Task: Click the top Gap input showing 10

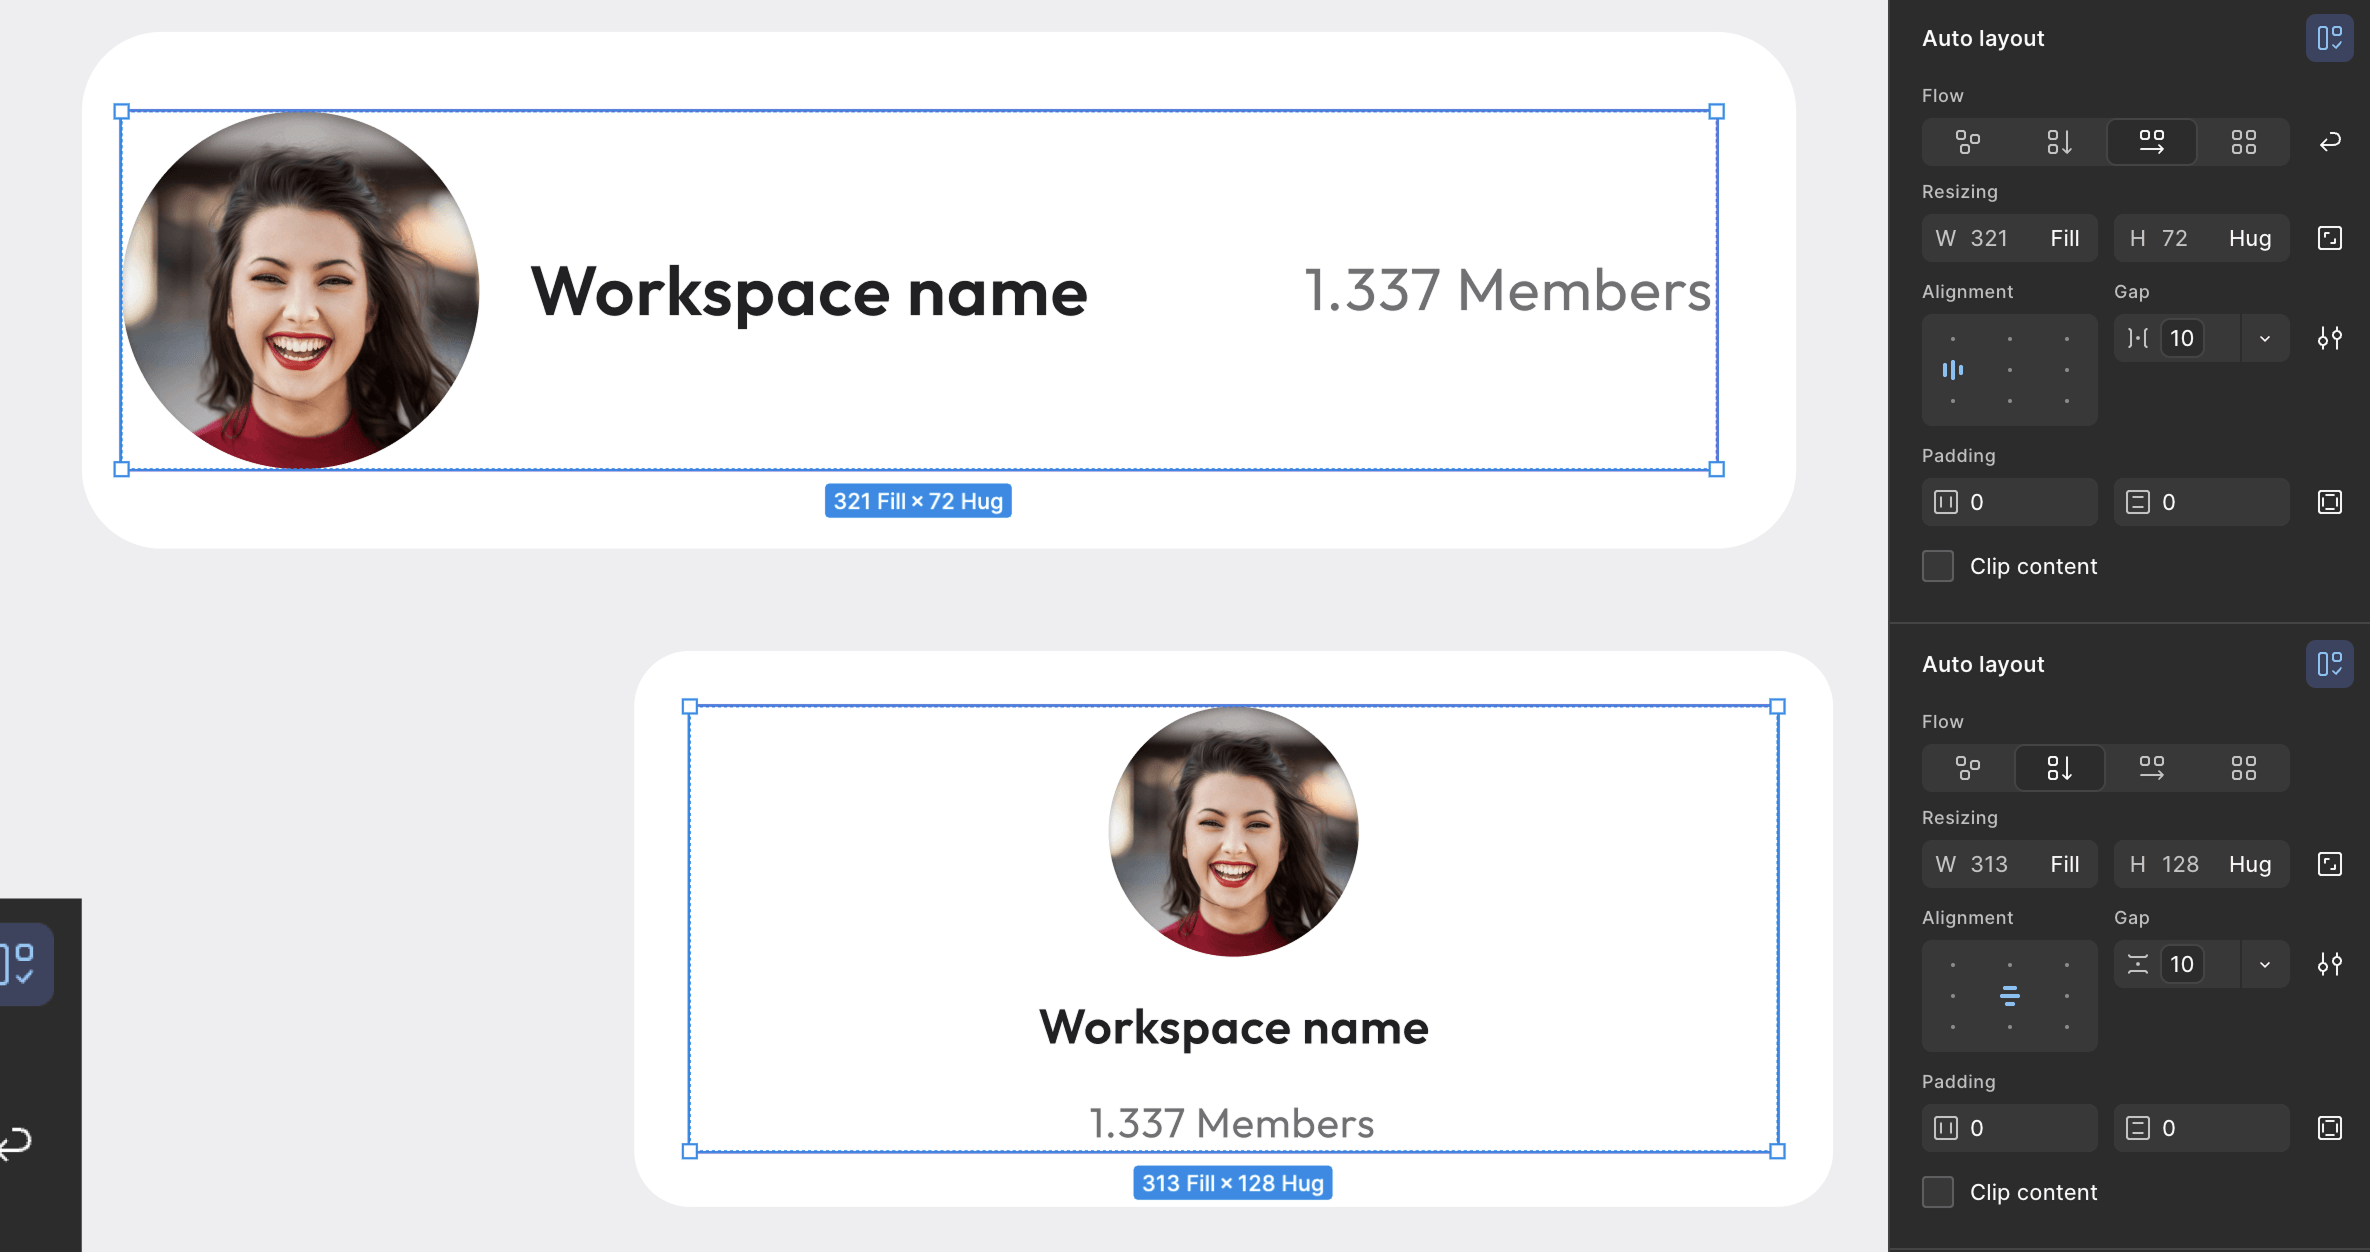Action: point(2182,338)
